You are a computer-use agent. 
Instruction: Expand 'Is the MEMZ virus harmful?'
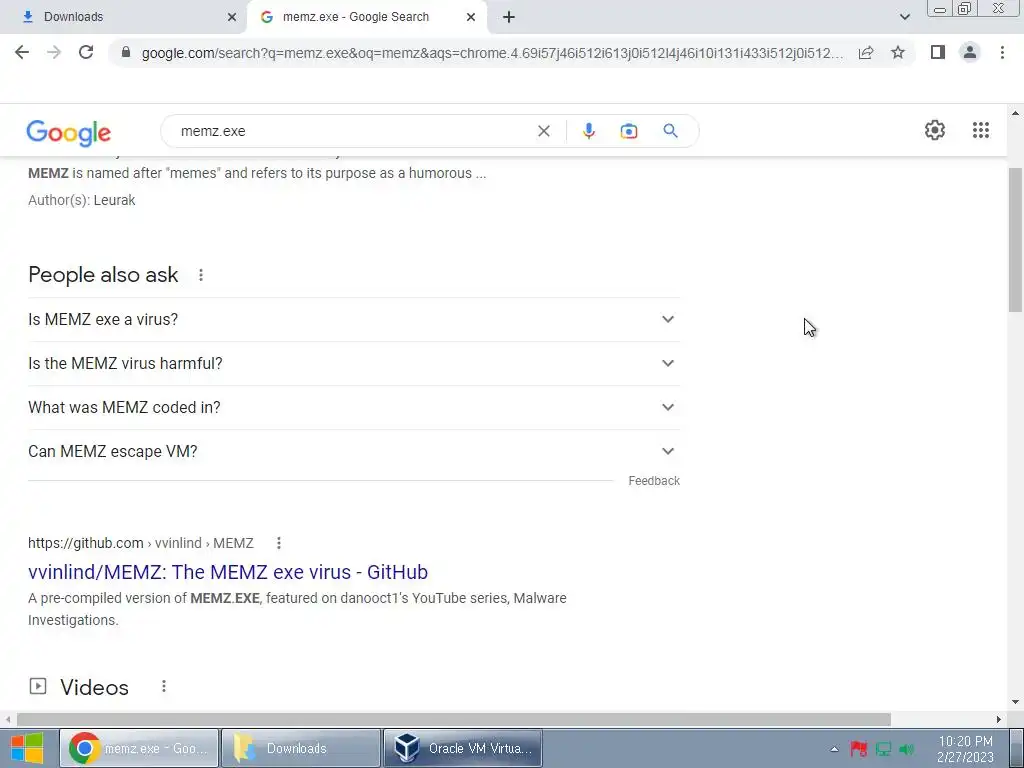coord(354,363)
